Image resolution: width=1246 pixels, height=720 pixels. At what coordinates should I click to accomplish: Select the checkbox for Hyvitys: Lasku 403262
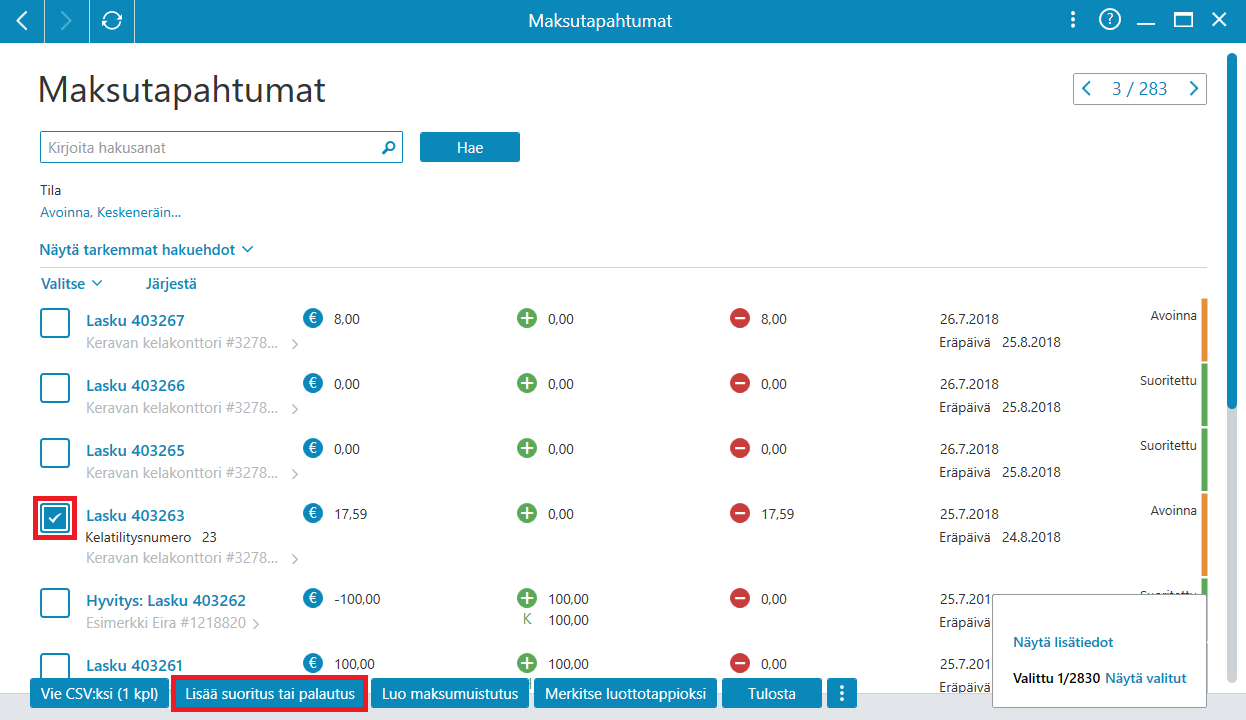coord(55,603)
